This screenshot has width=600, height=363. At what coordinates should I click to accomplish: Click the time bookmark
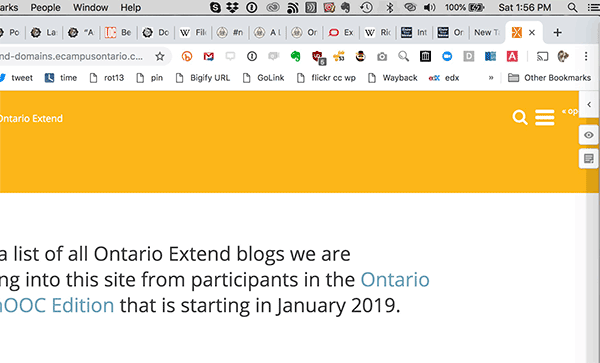pos(61,78)
